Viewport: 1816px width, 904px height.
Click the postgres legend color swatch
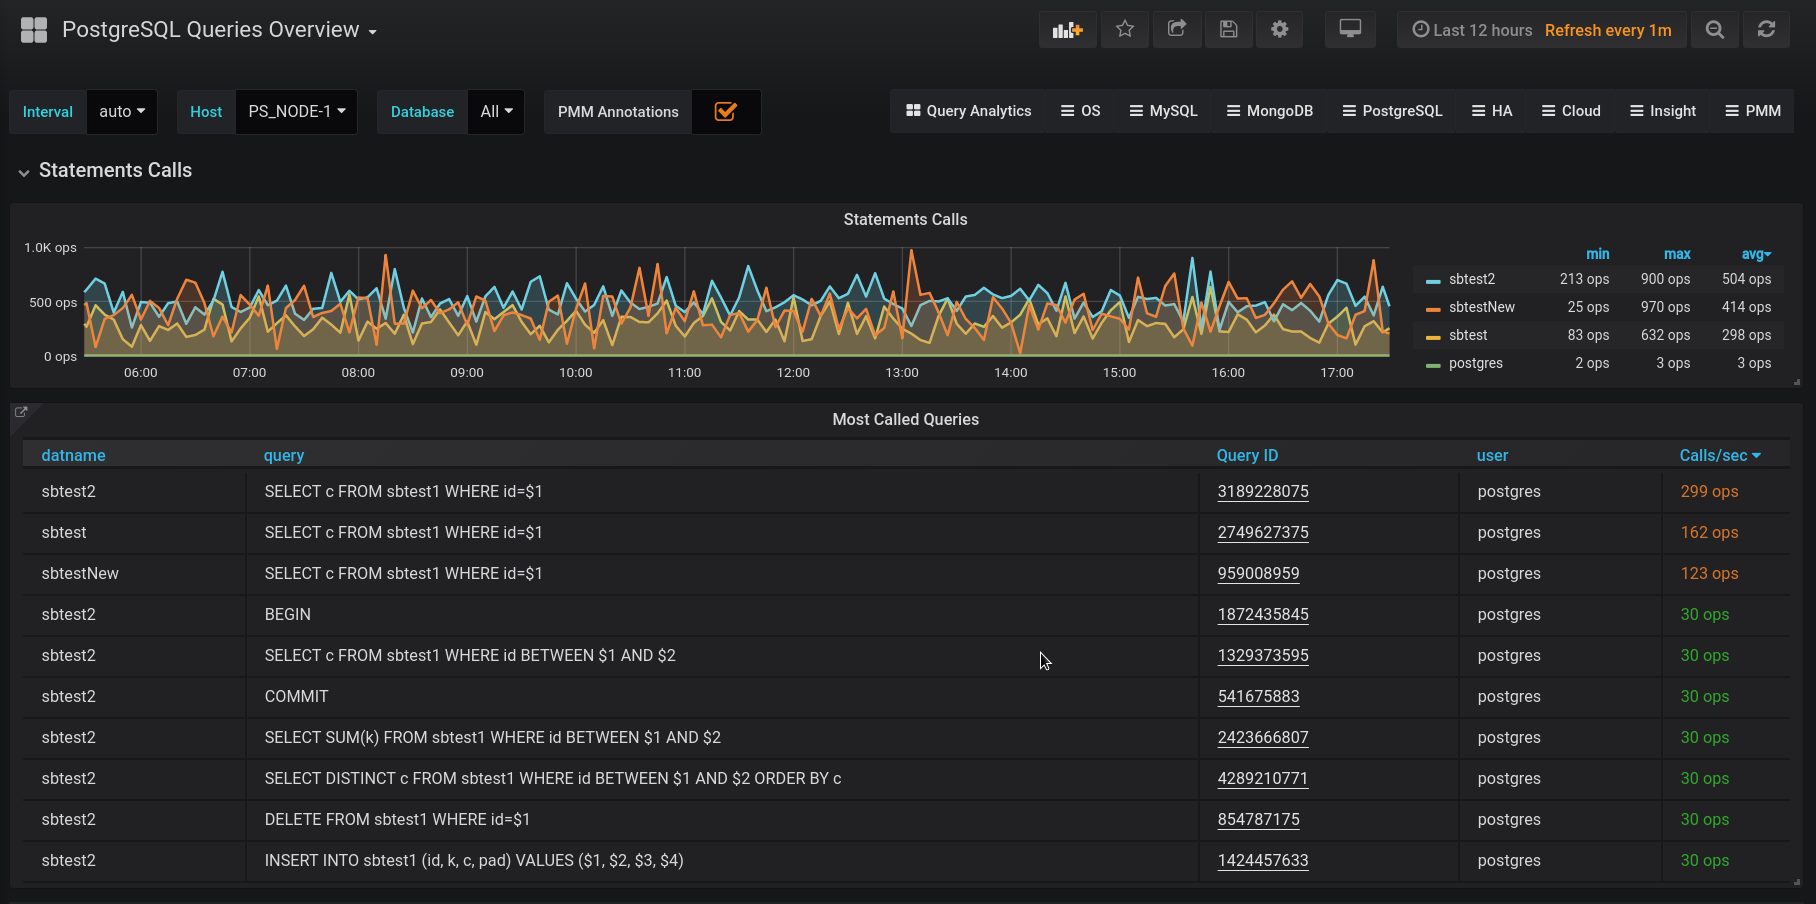click(1433, 364)
